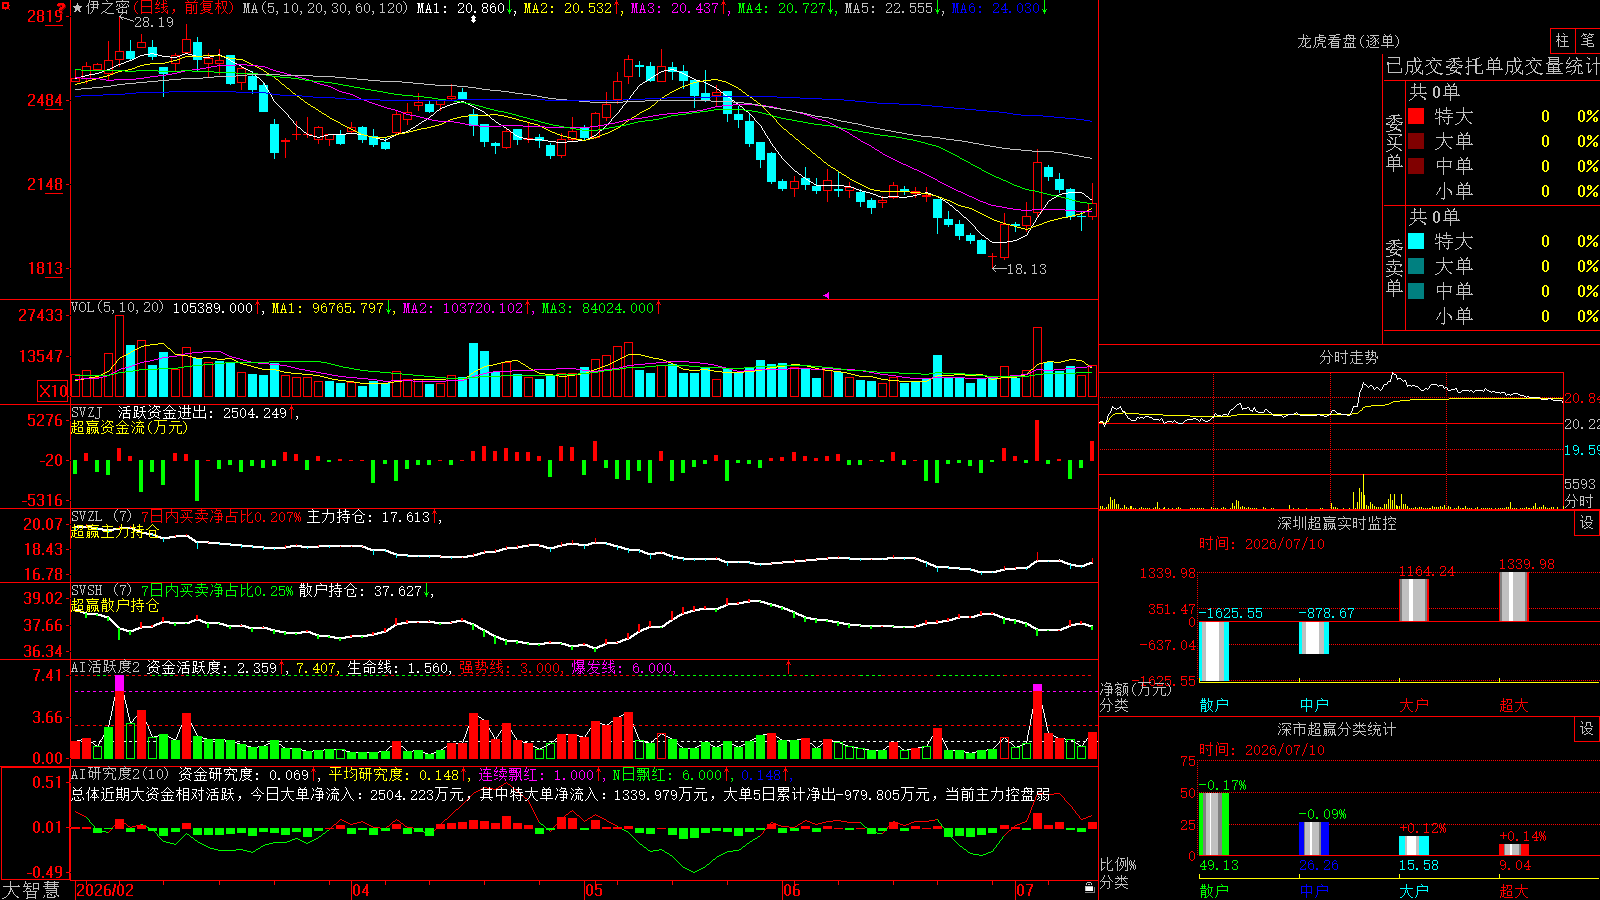The width and height of the screenshot is (1600, 900).
Task: Click the 大户 bar valued 1164.24
Action: (1414, 600)
